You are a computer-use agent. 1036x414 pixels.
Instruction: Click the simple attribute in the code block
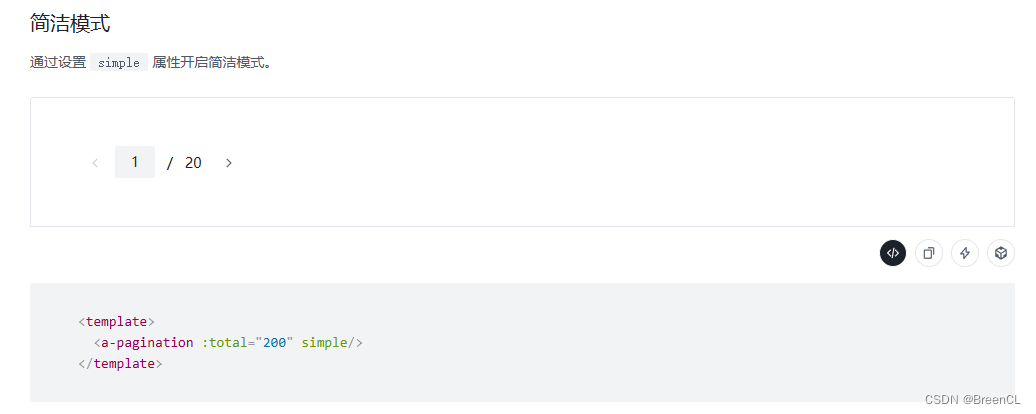[323, 342]
